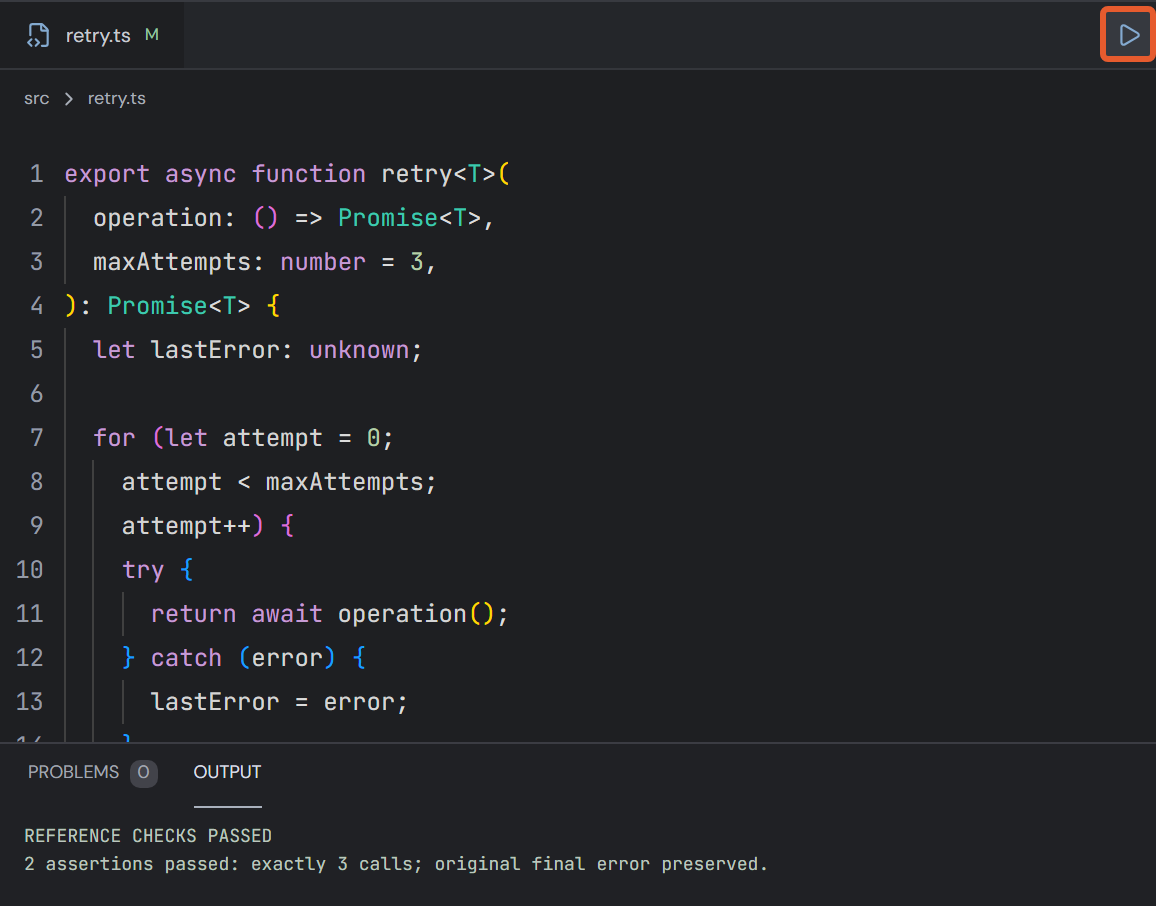
Task: Click 'number' type on line 3
Action: [323, 262]
